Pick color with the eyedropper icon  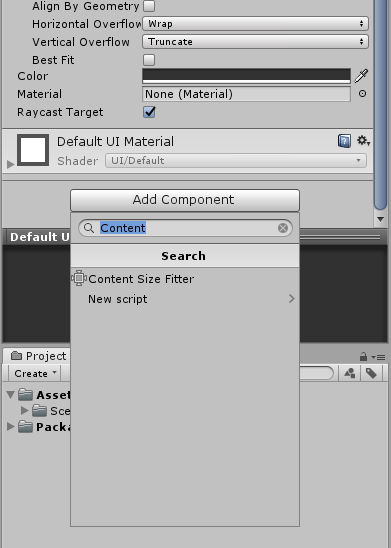[x=361, y=76]
